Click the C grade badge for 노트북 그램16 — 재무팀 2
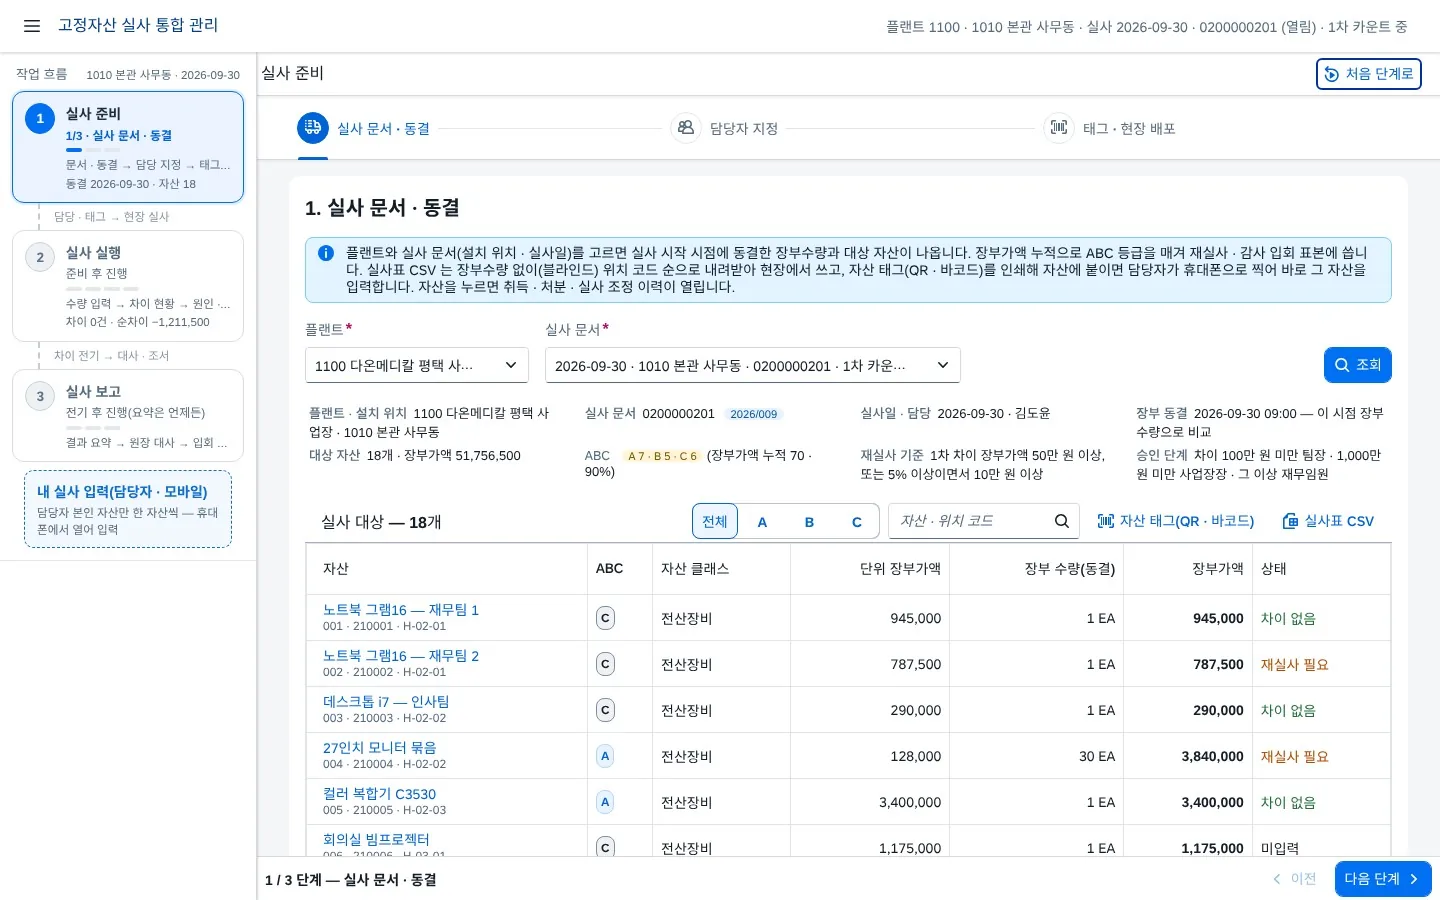1440x900 pixels. pyautogui.click(x=605, y=664)
